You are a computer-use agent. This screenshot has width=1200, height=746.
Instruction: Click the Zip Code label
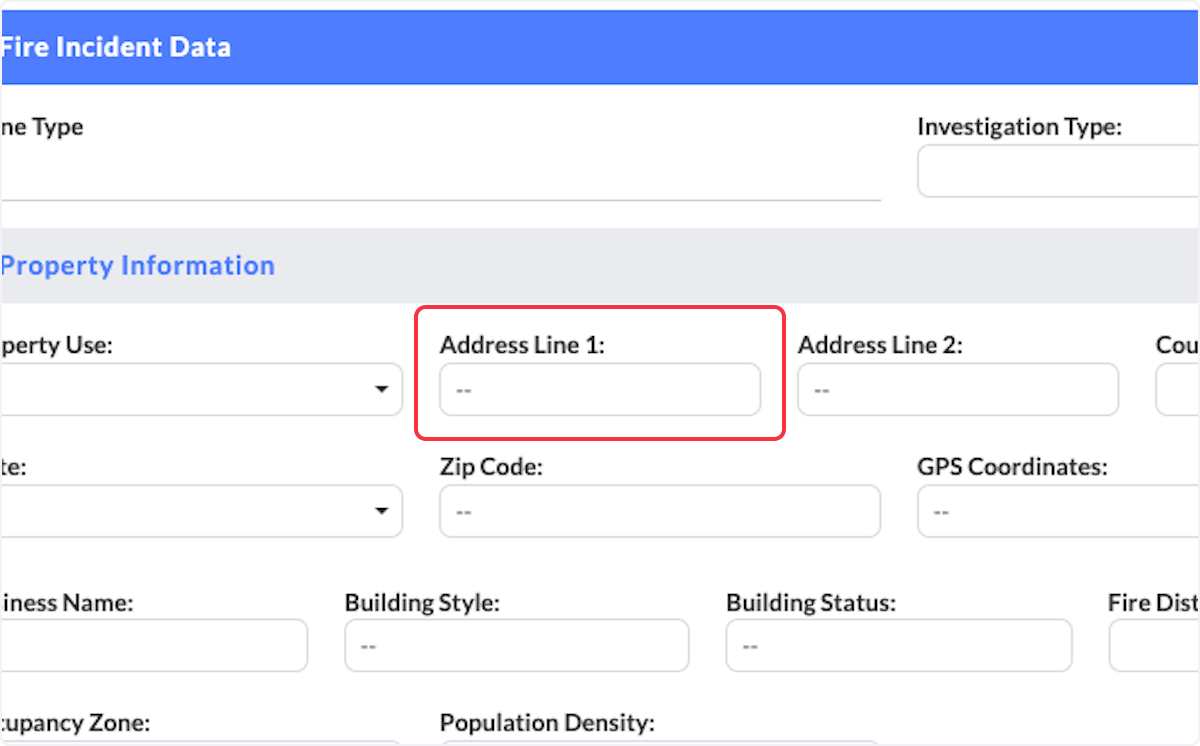click(491, 467)
